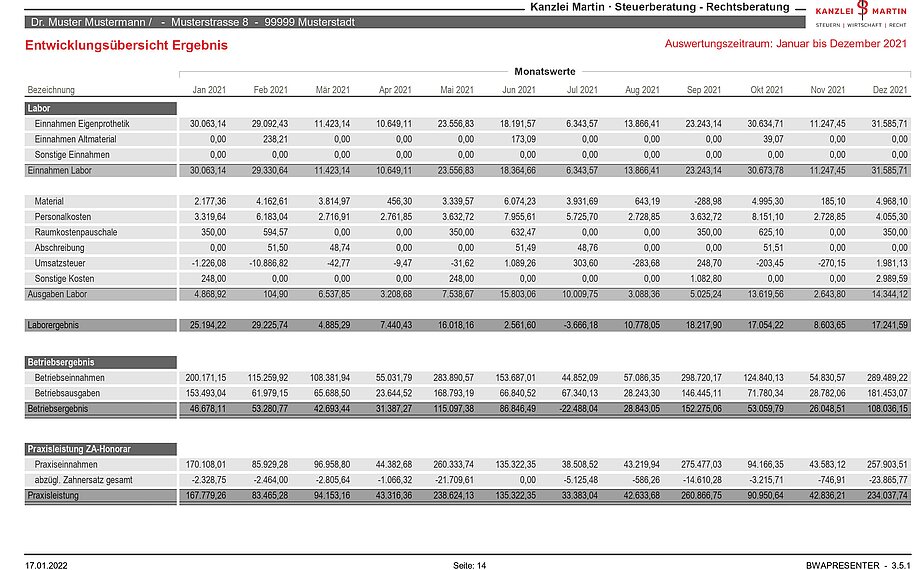
Task: Select the 'Praxisleistung' total row label
Action: coord(53,495)
